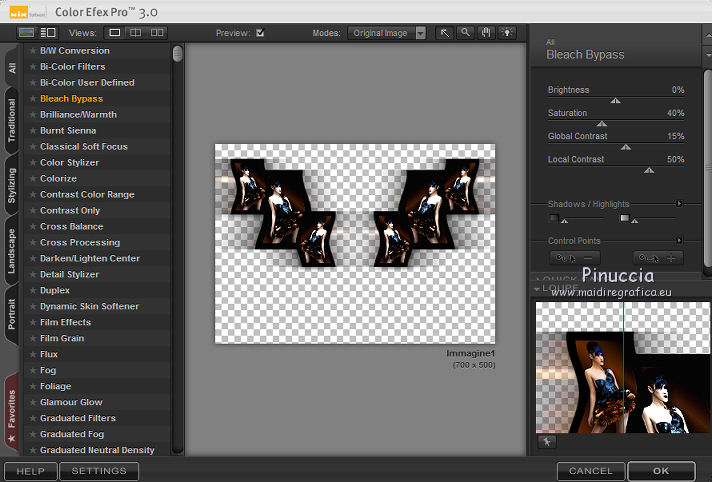Click the Brightness slider handle

pyautogui.click(x=615, y=101)
